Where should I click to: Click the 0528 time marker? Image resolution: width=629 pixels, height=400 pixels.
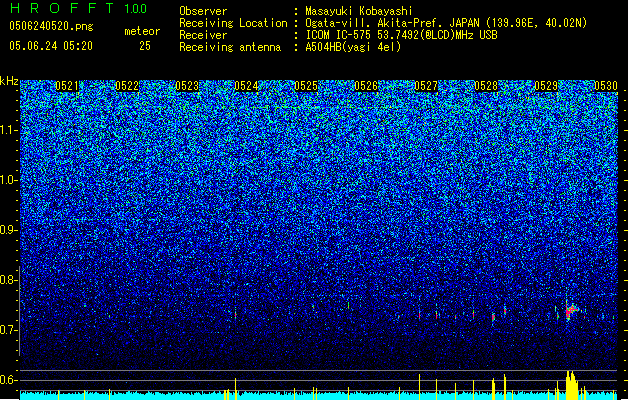[486, 86]
